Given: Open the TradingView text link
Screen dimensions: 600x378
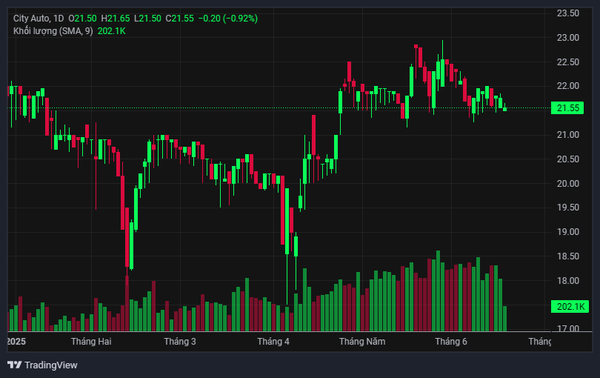Looking at the screenshot, I should [x=51, y=365].
